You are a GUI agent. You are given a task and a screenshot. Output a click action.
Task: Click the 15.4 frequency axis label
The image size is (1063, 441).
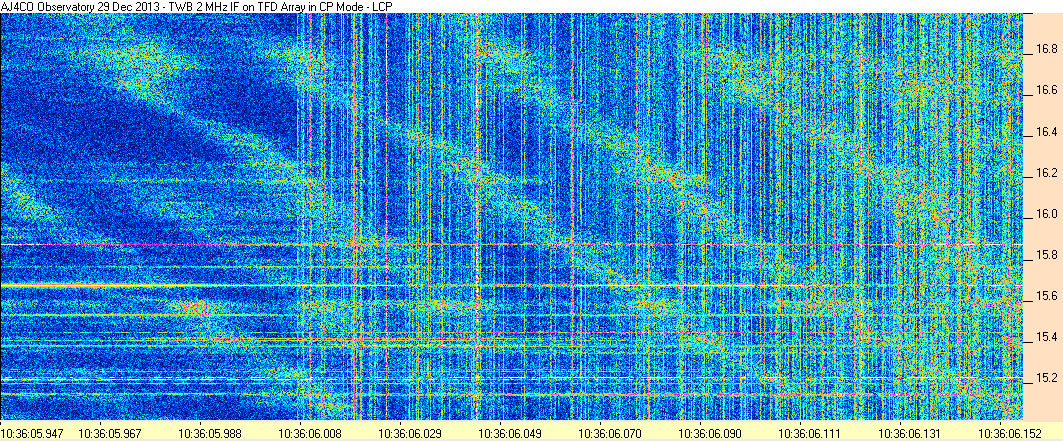[x=1046, y=337]
